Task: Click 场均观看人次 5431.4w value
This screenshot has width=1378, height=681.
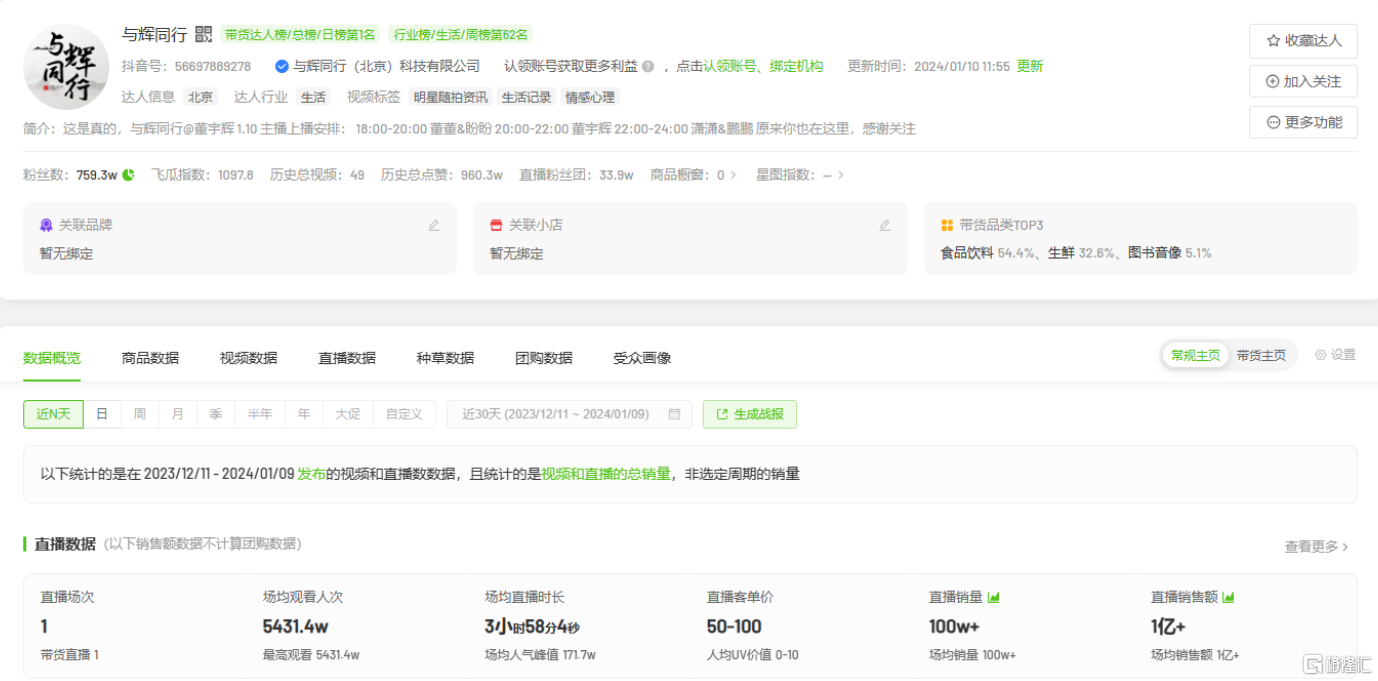Action: point(297,627)
